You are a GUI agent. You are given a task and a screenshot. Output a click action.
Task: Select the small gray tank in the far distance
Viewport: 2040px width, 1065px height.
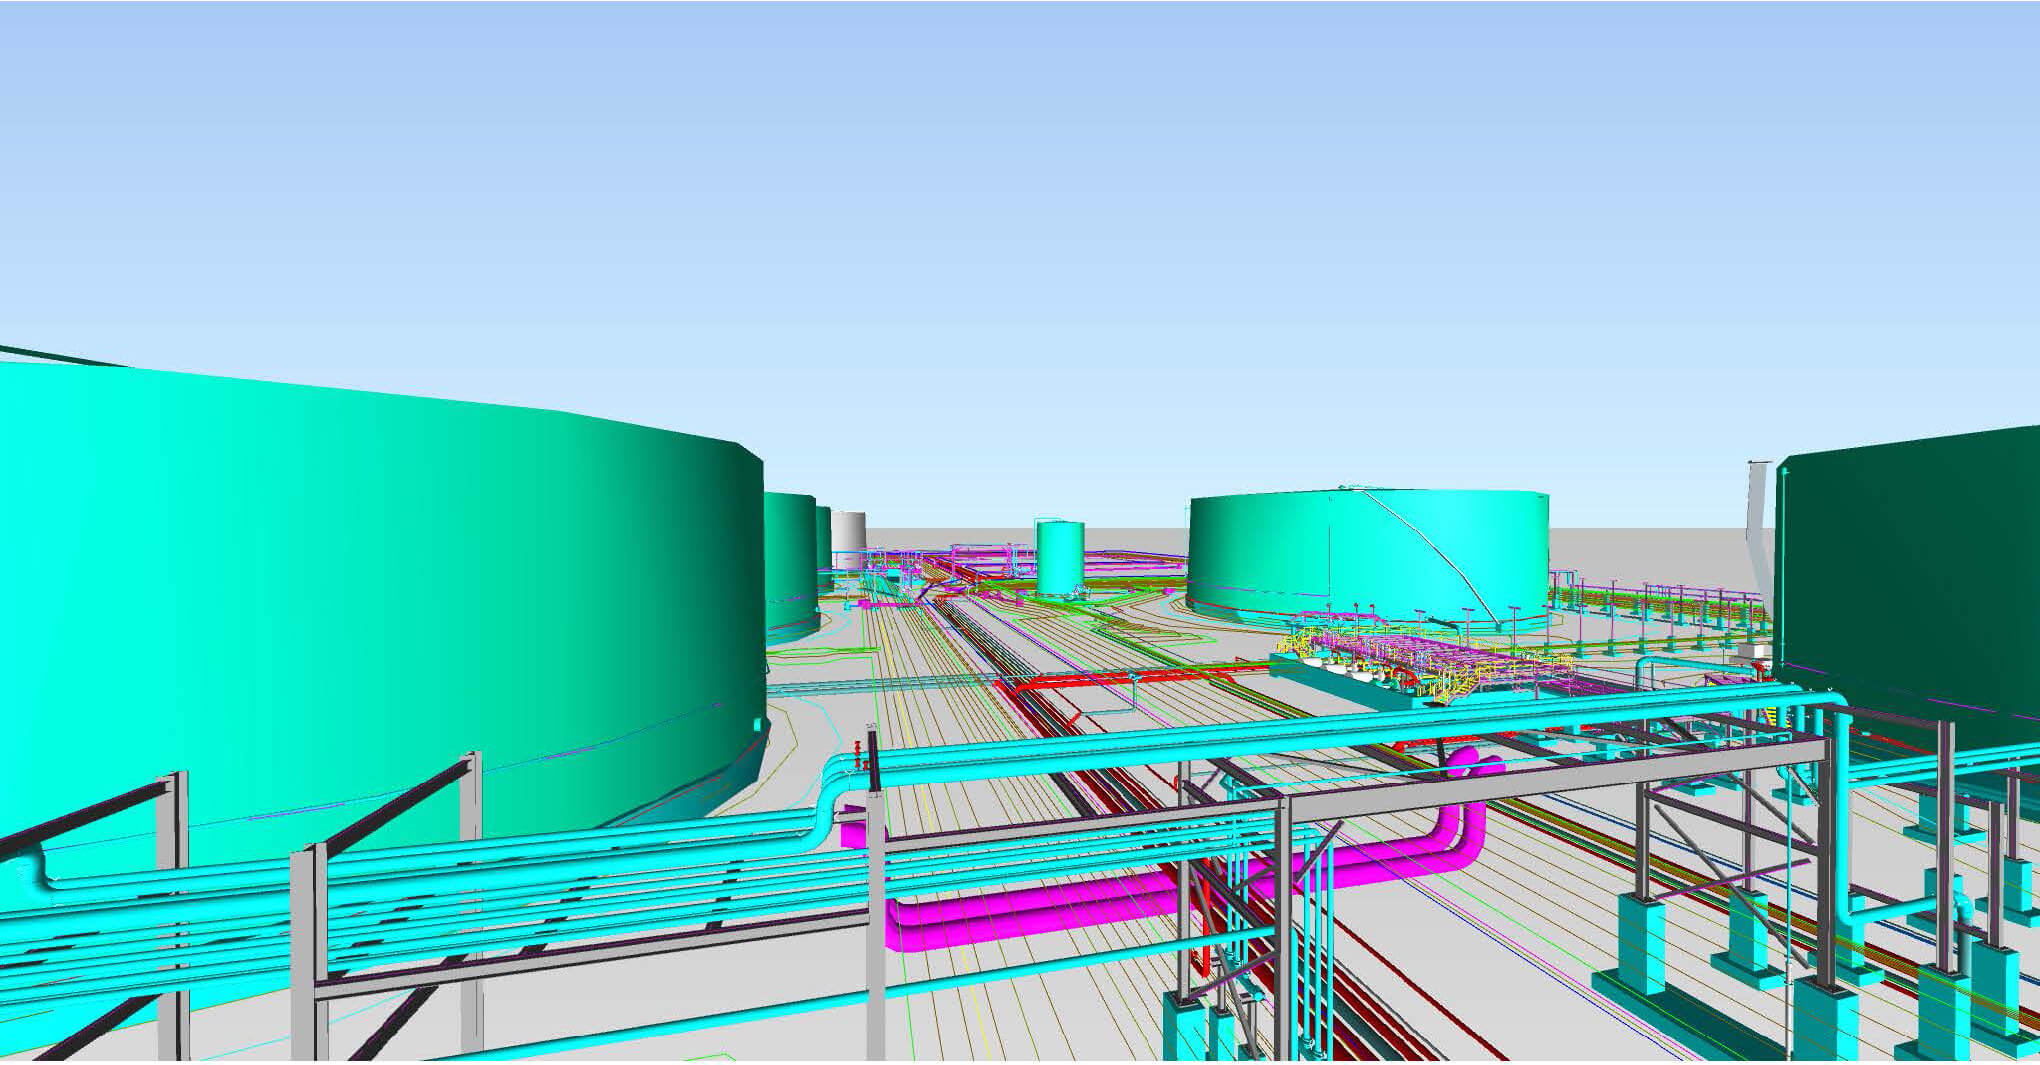tap(849, 541)
